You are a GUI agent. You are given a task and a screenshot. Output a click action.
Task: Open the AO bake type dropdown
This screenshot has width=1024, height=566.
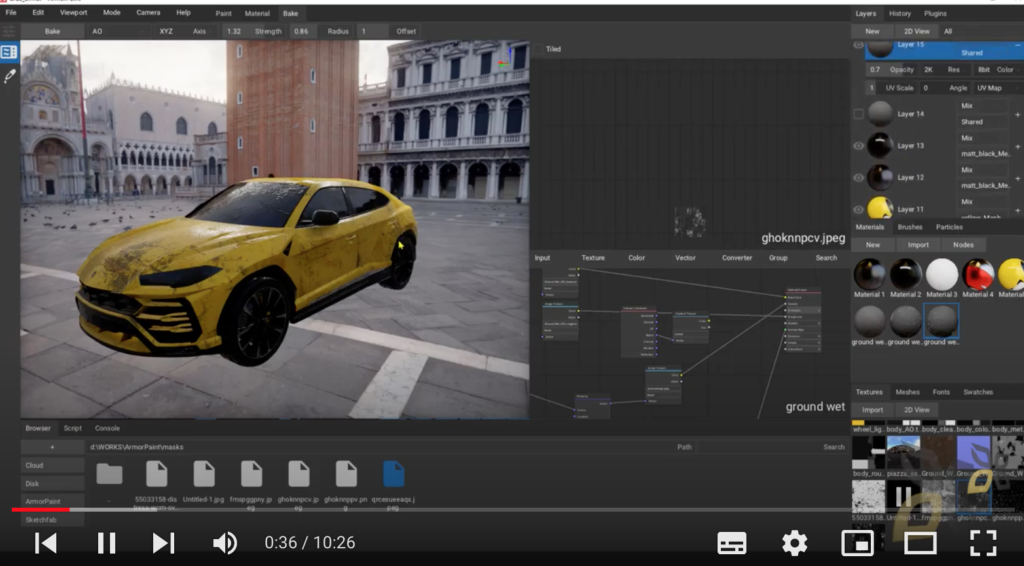tap(118, 31)
